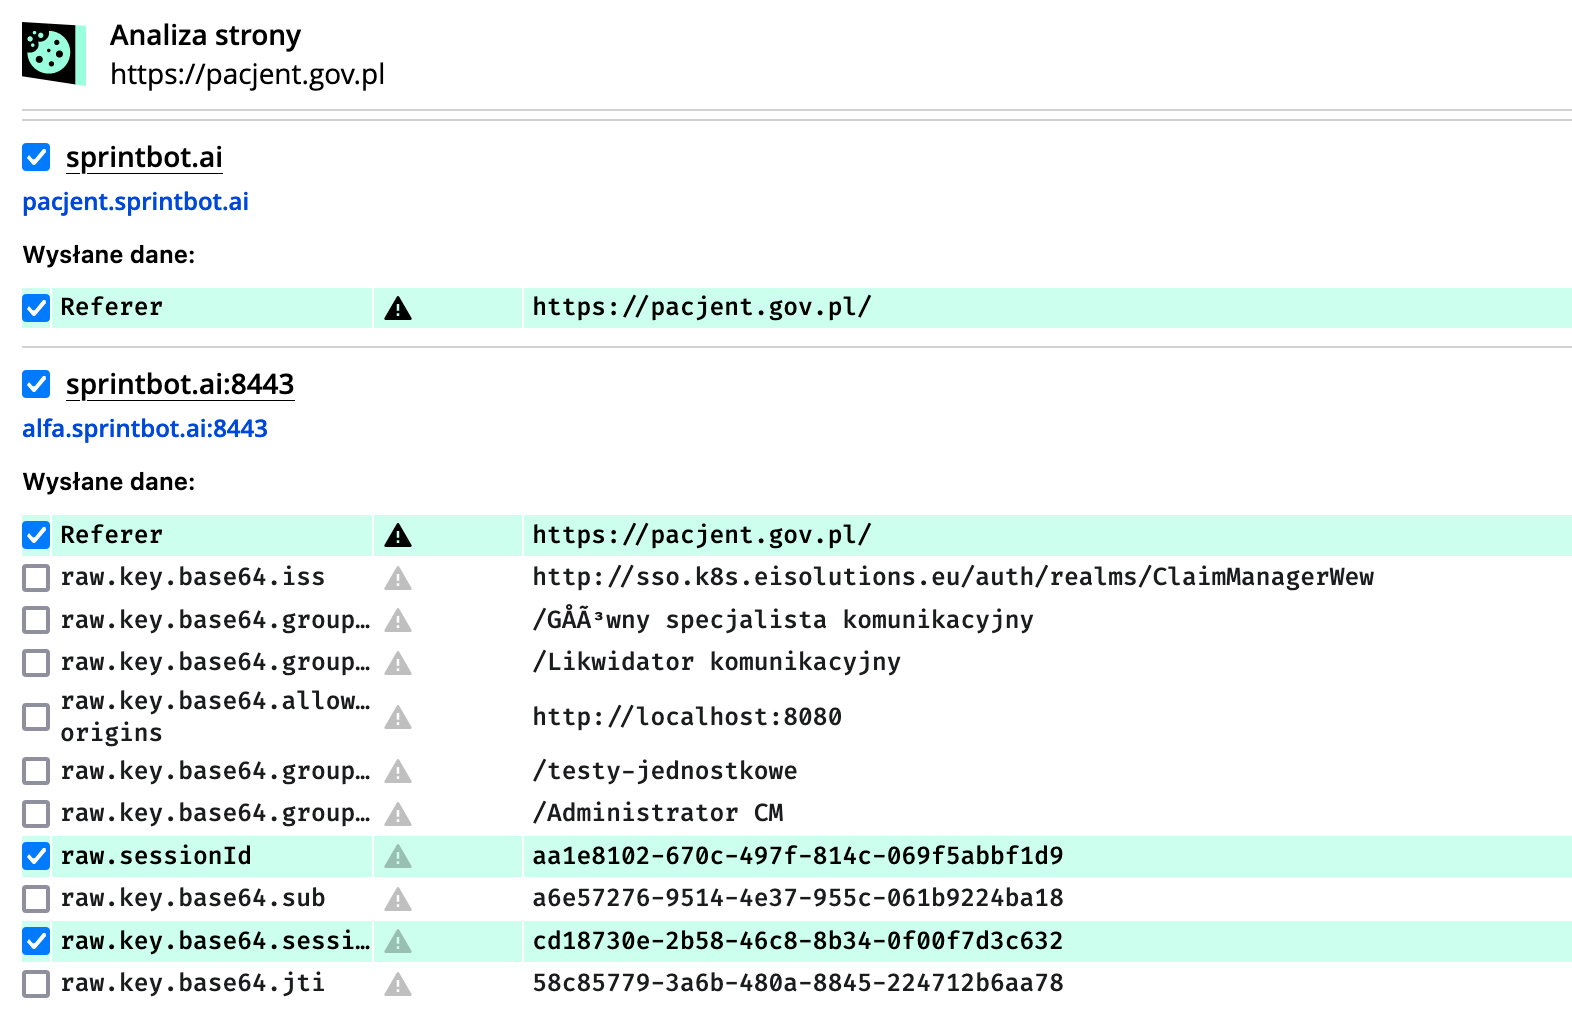1572x1012 pixels.
Task: Click warning icon in first sprintbot.ai Referer row
Action: (x=398, y=308)
